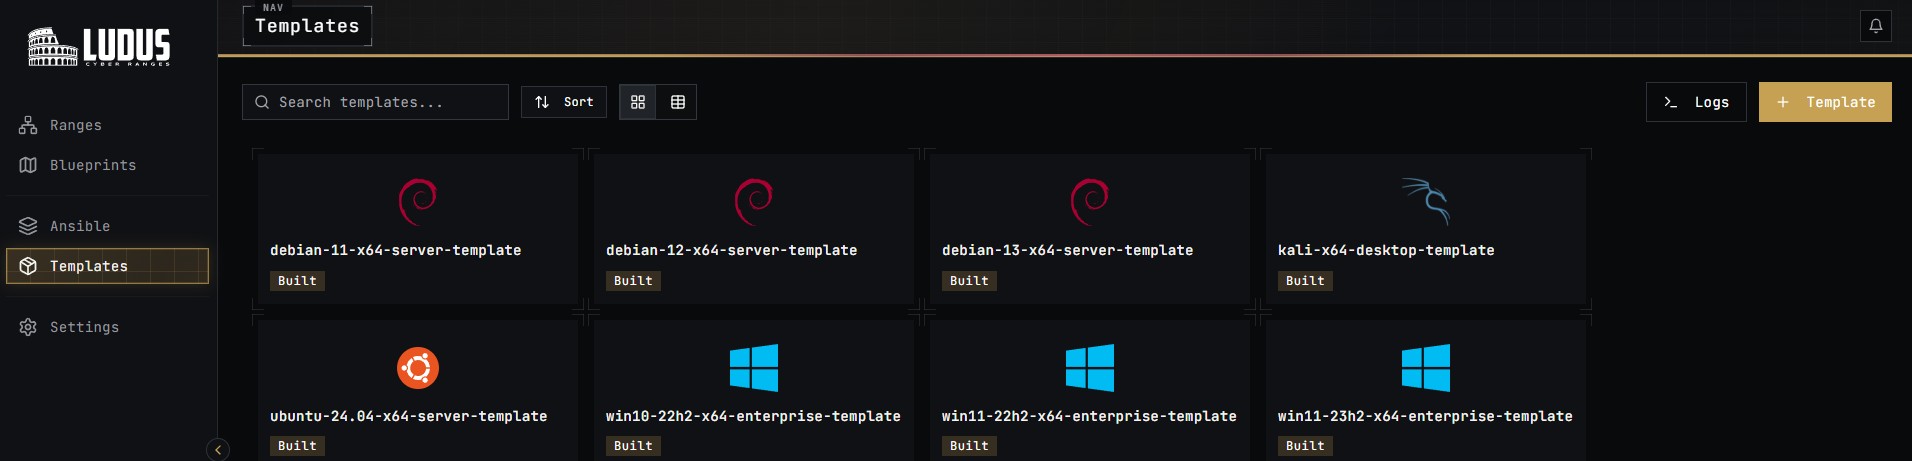
Task: Click Built badge on ubuntu-24.04 card
Action: 297,446
